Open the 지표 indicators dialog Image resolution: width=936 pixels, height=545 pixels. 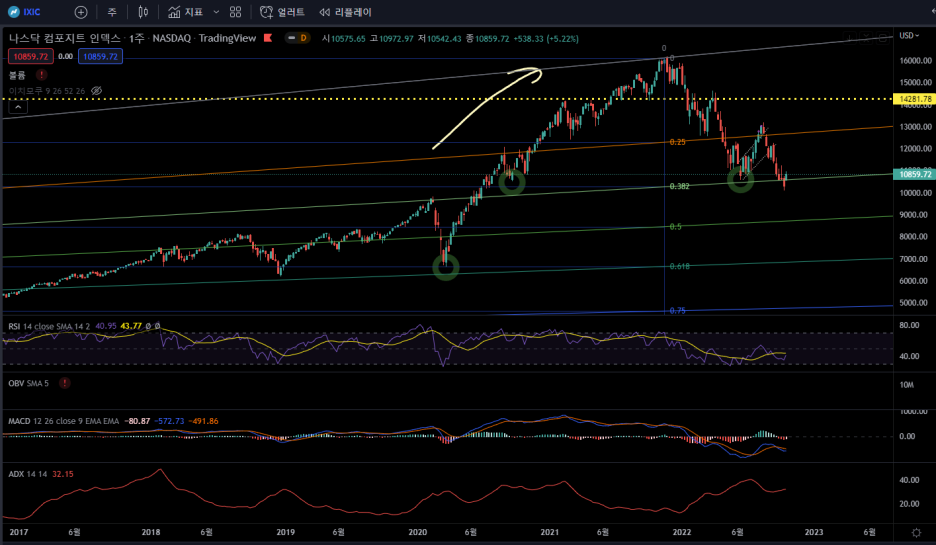tap(186, 12)
